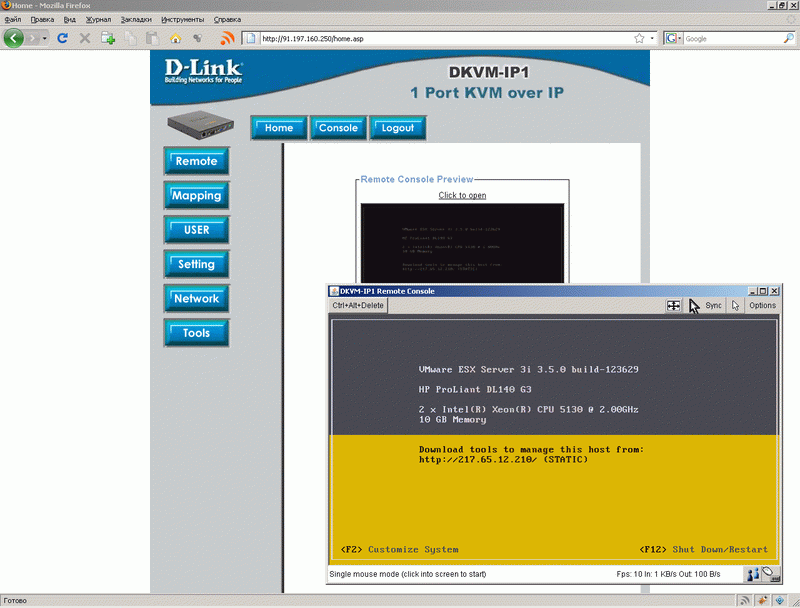The width and height of the screenshot is (800, 608).
Task: Go back with the green Back arrow
Action: click(14, 38)
